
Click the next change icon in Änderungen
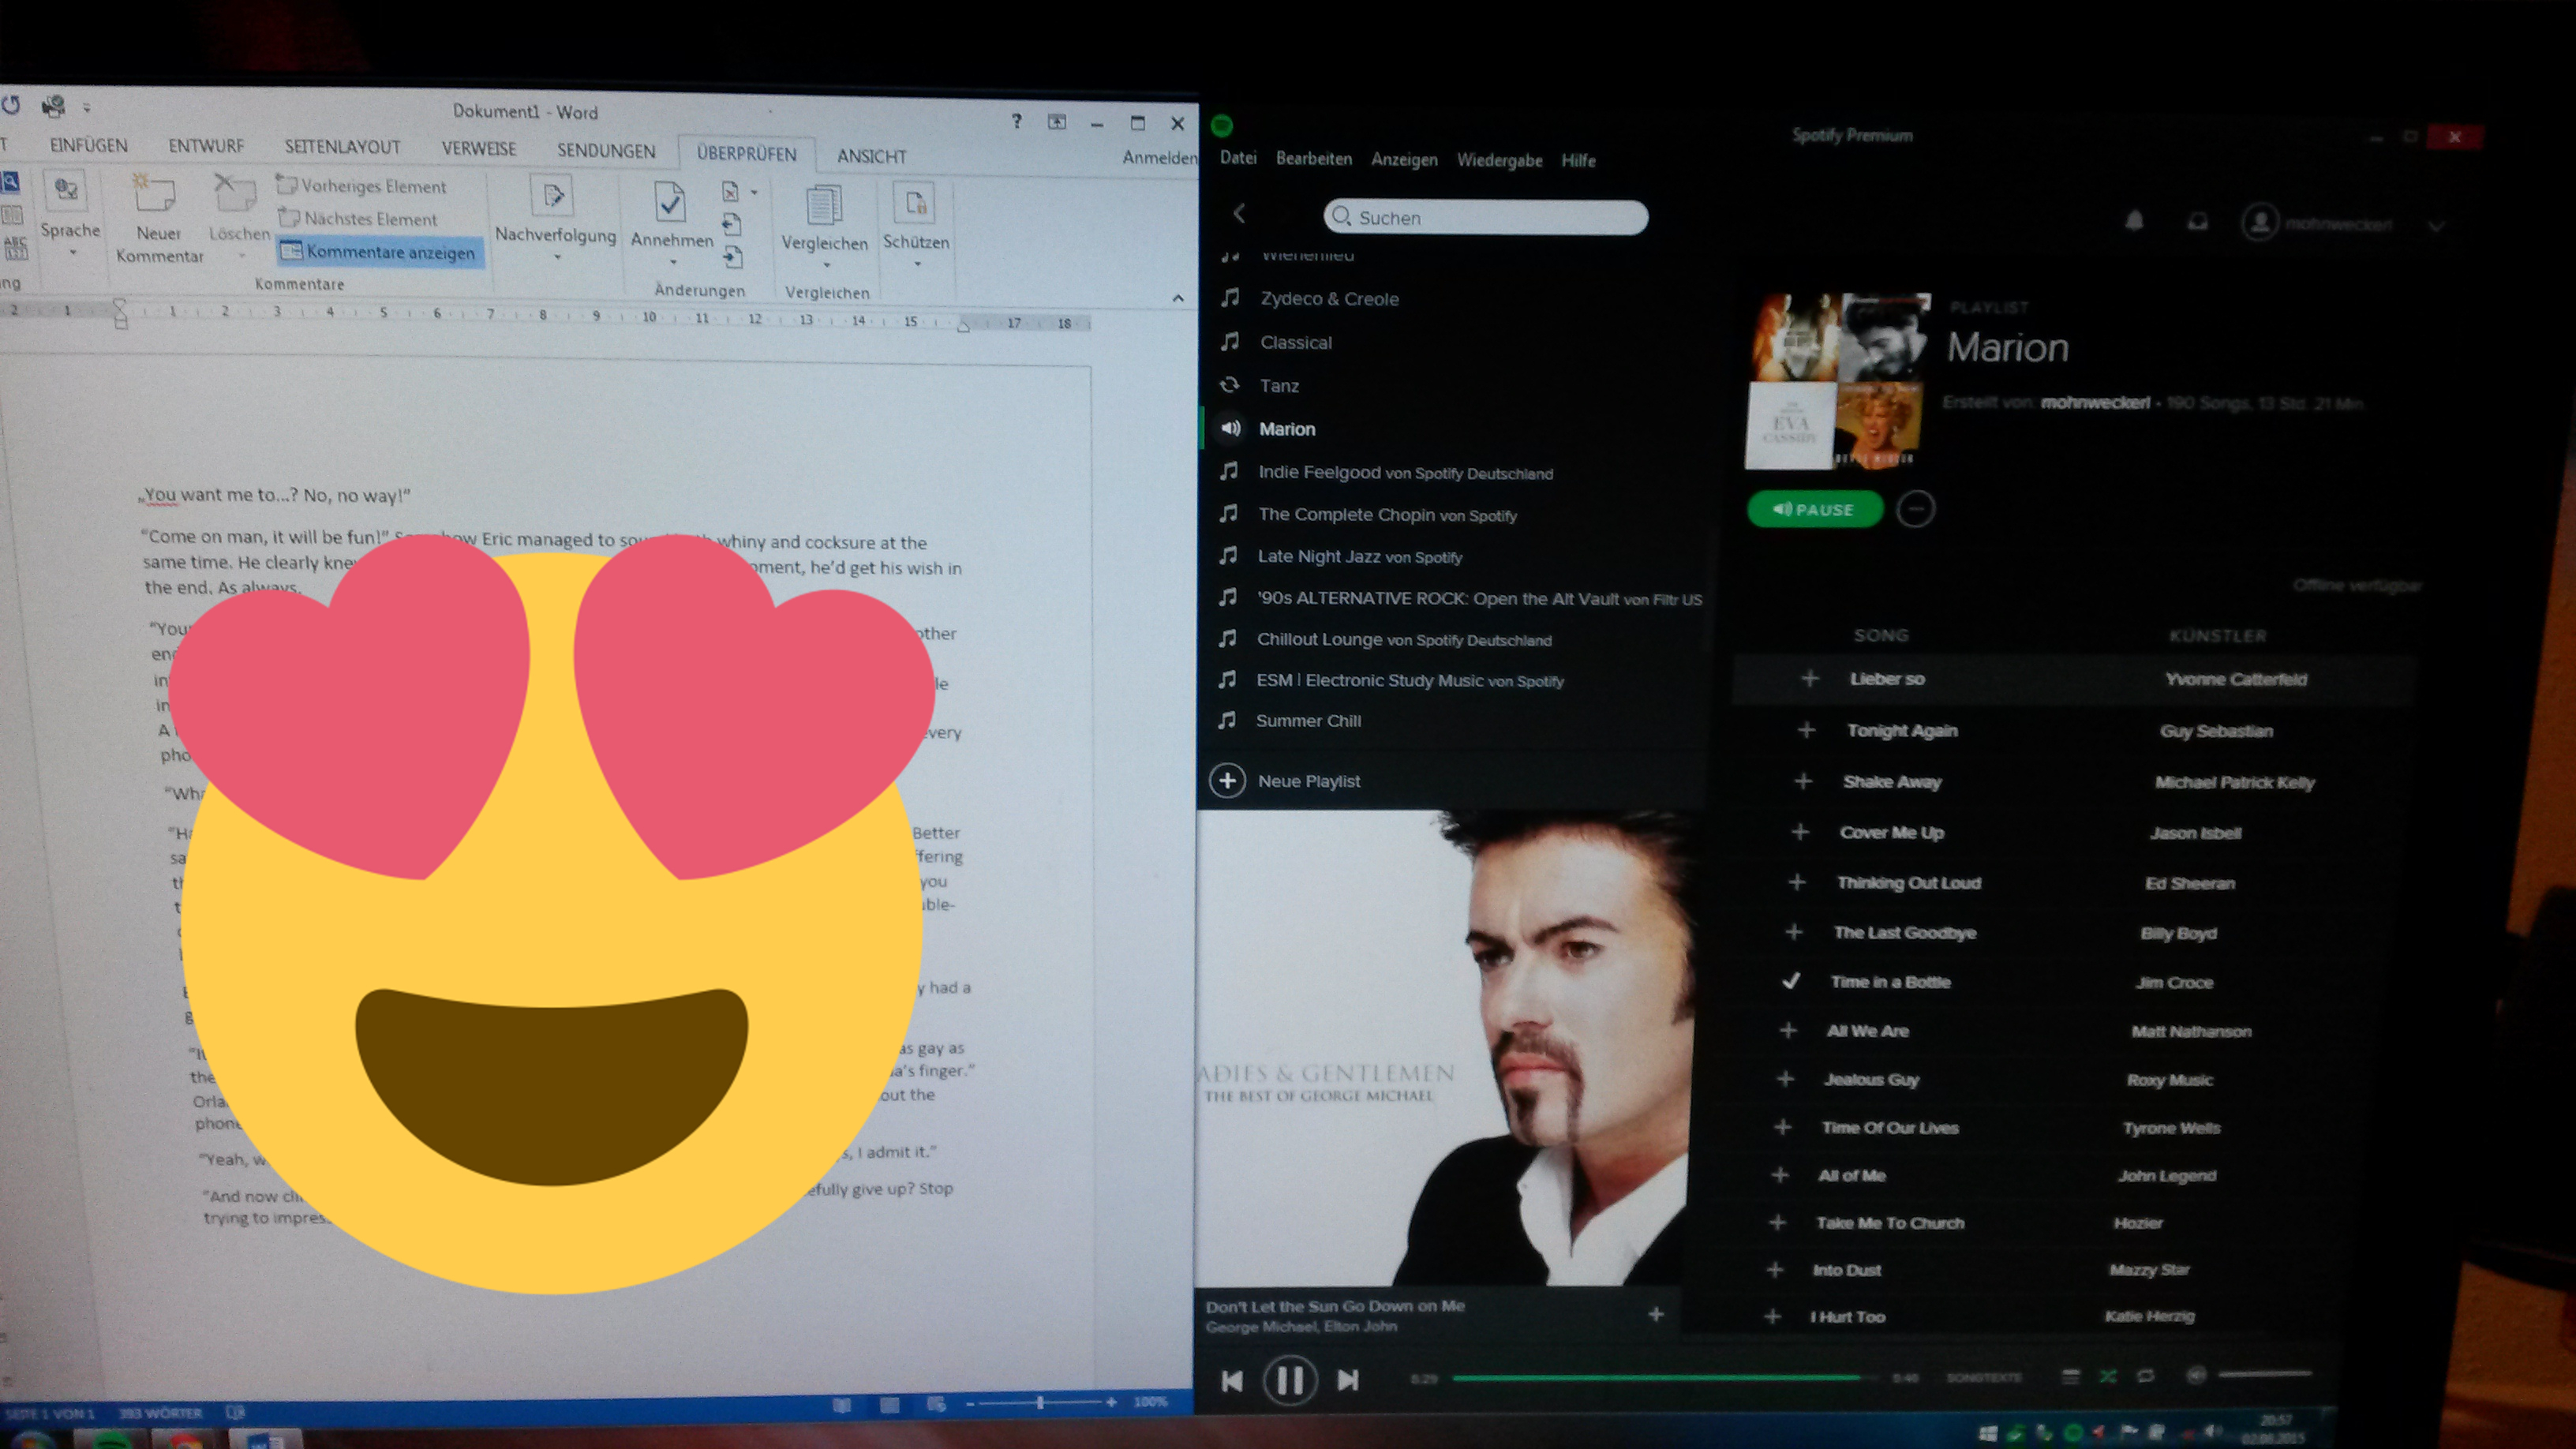pos(733,256)
